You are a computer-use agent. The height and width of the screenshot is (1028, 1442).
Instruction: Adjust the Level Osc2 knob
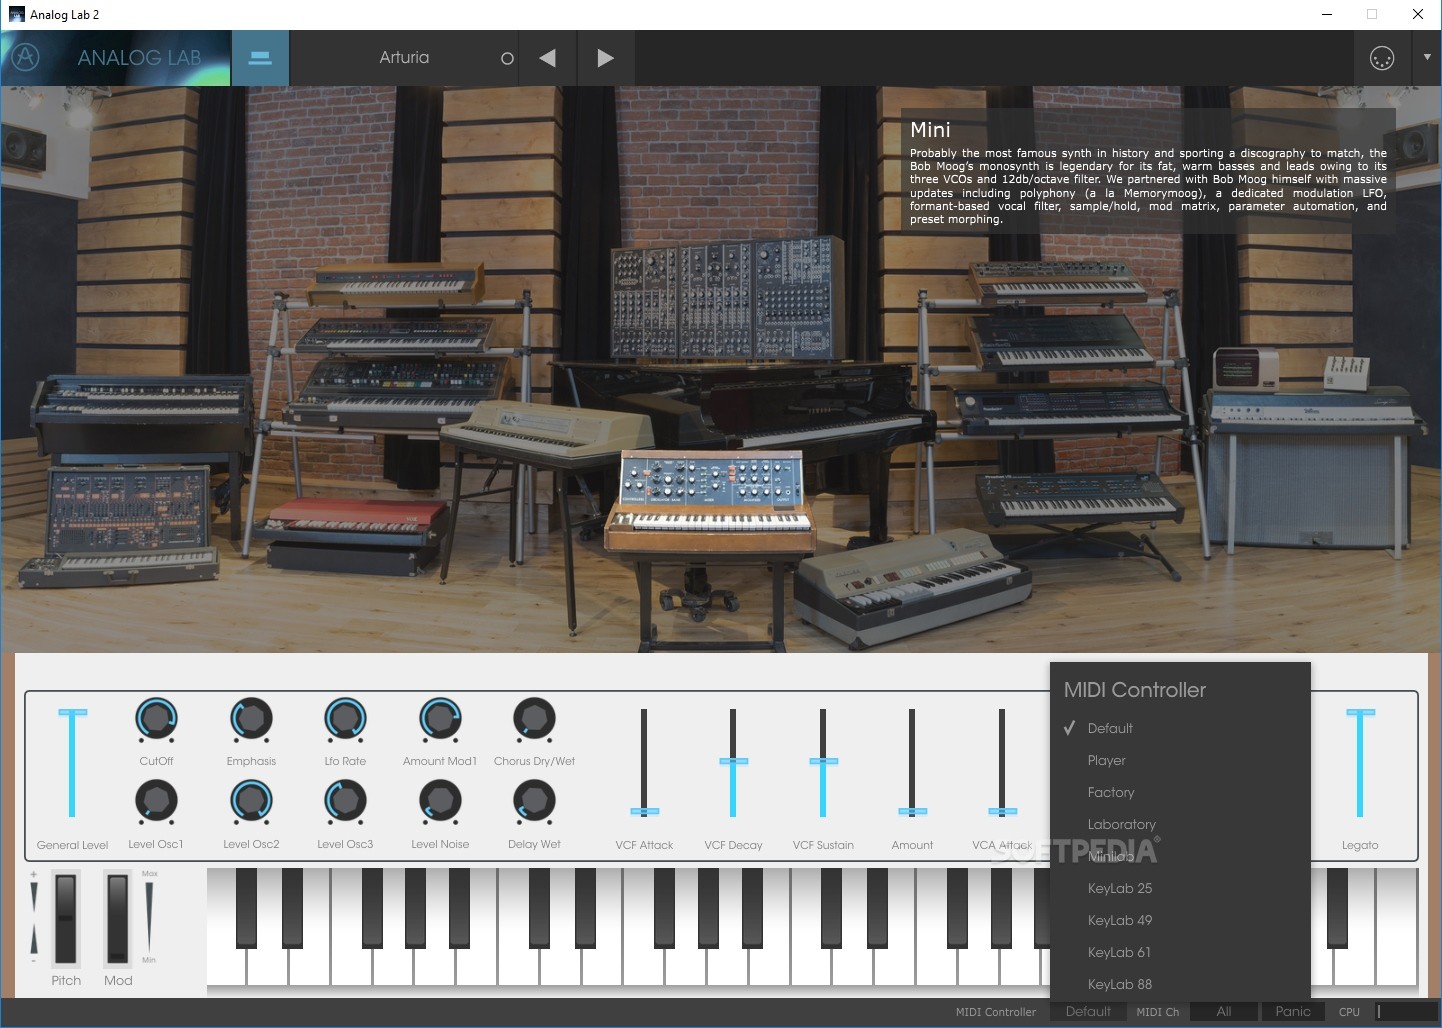click(x=251, y=801)
